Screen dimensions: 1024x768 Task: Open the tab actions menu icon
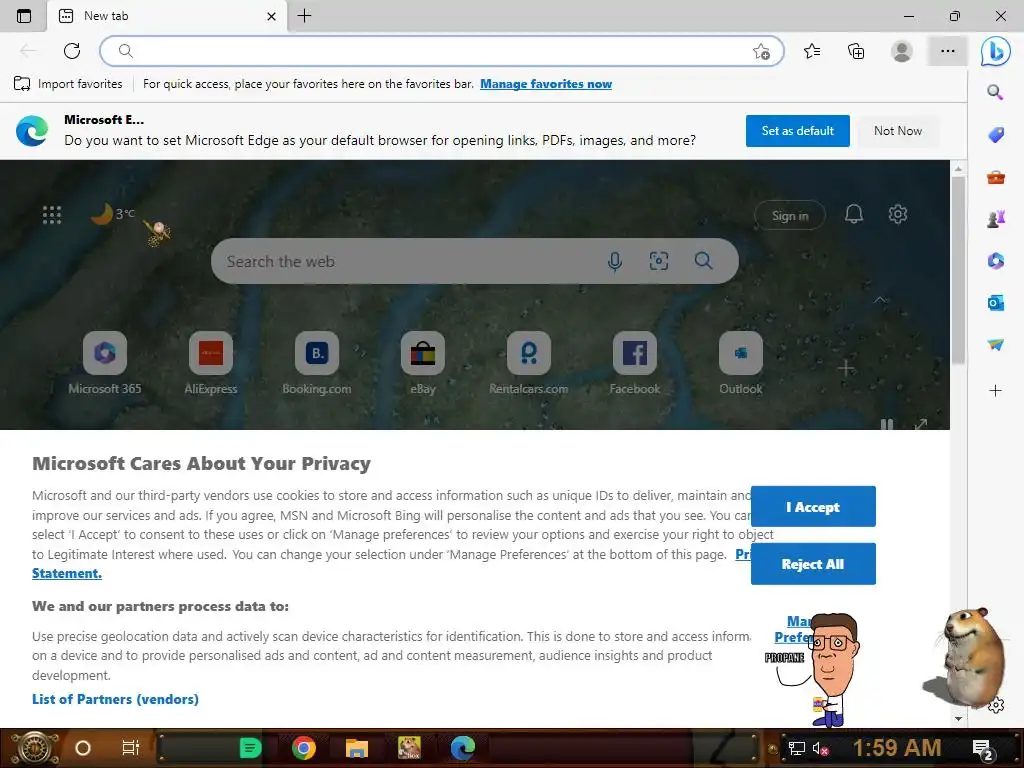24,16
